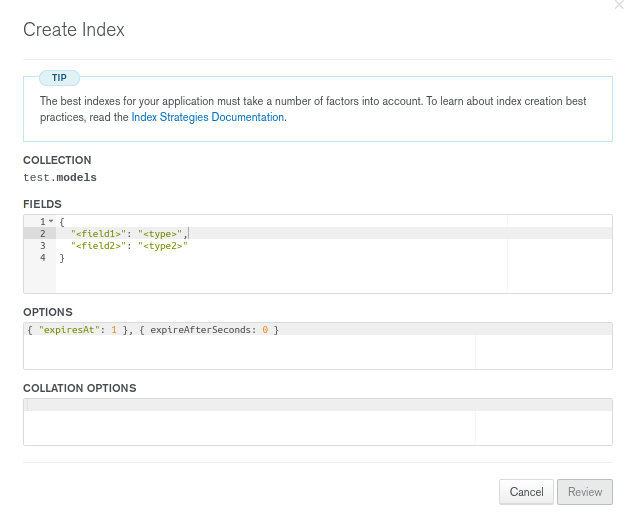Screen dimensions: 632x516
Task: Select line number 3 in the gutter
Action: [43, 245]
